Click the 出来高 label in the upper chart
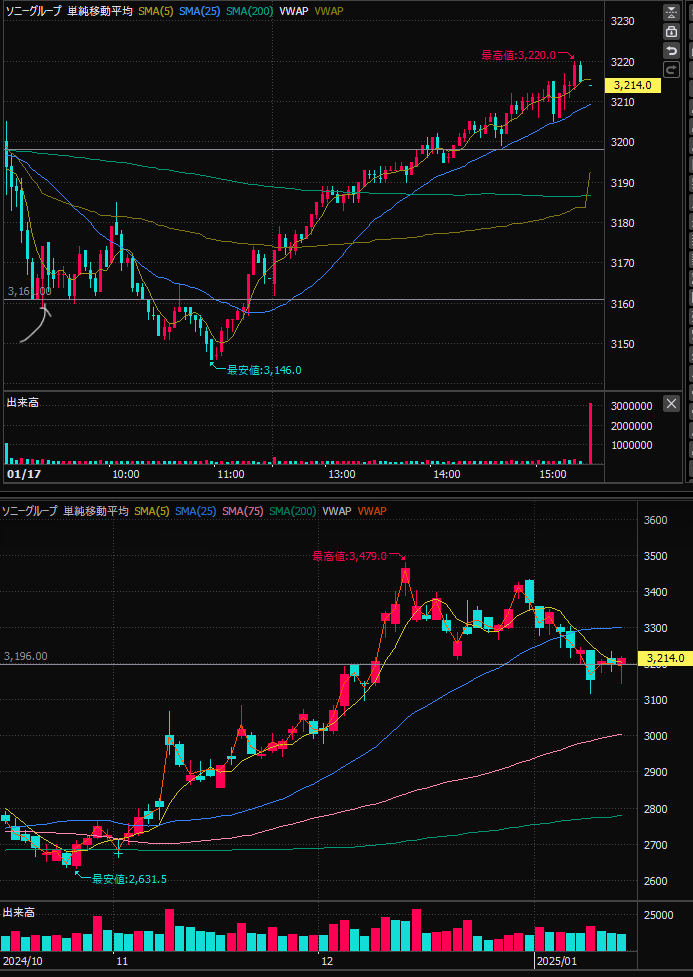 [22, 403]
